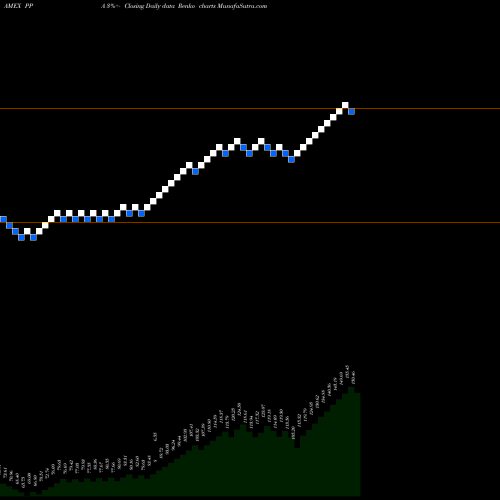
Task: Click the 'Renko charts' header text
Action: (197, 6)
